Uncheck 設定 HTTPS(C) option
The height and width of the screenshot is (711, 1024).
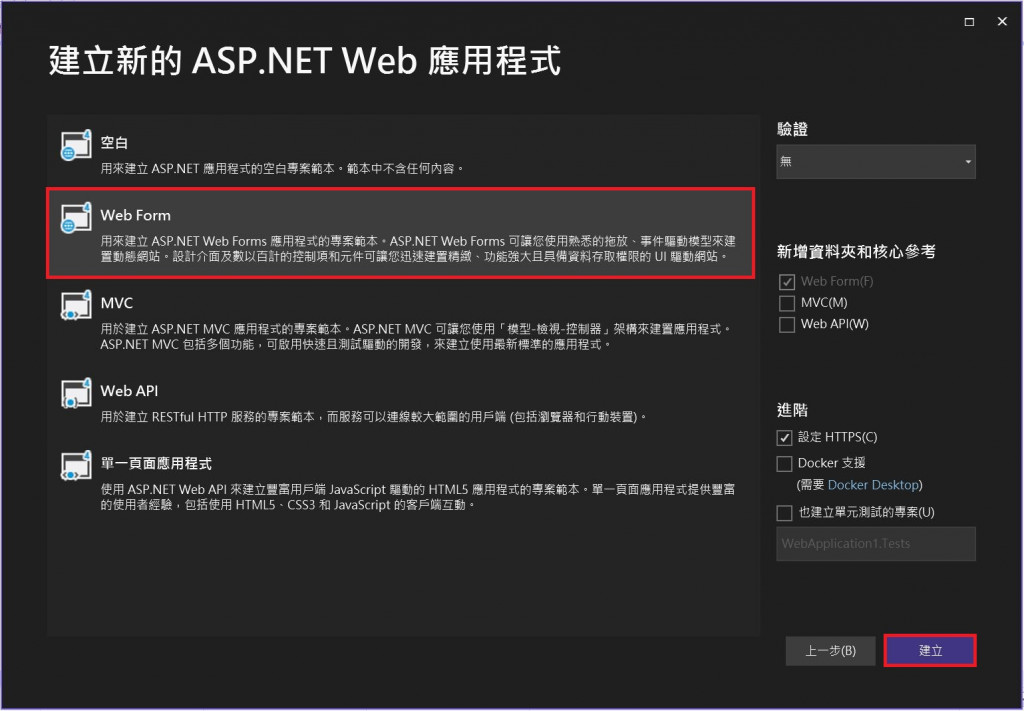click(784, 437)
